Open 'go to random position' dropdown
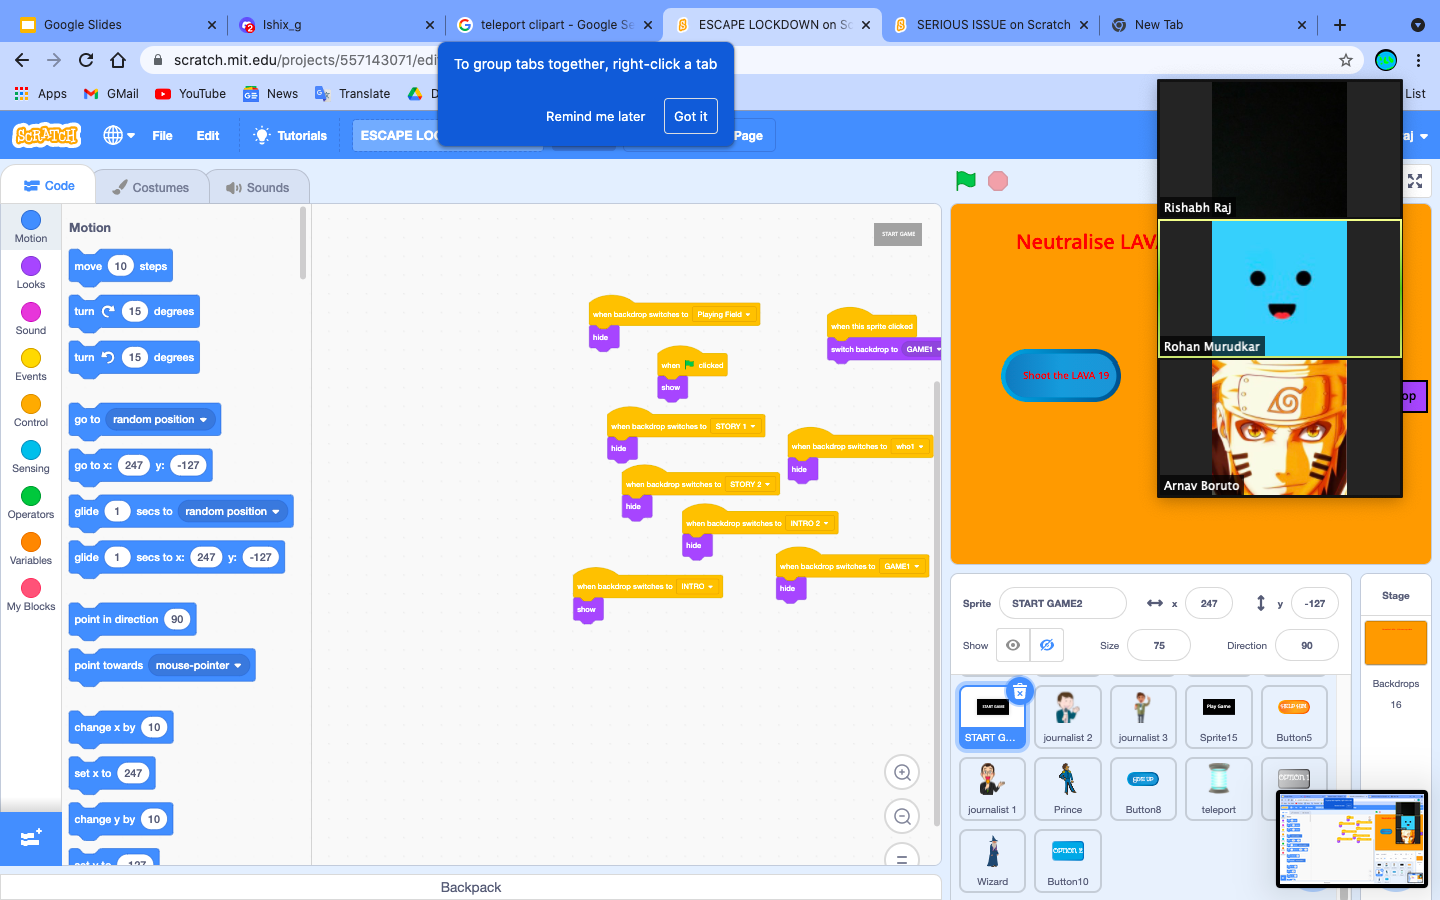This screenshot has height=900, width=1440. pyautogui.click(x=160, y=420)
